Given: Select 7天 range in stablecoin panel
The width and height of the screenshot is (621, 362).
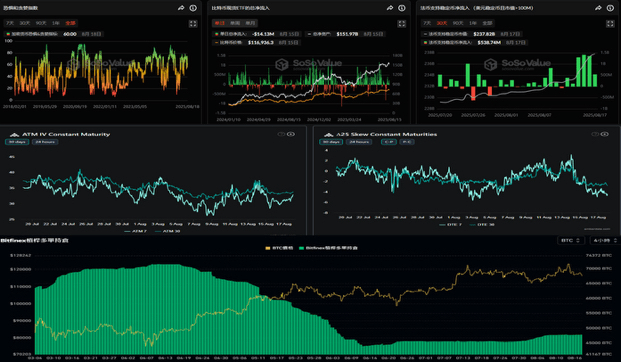Looking at the screenshot, I should coord(427,23).
